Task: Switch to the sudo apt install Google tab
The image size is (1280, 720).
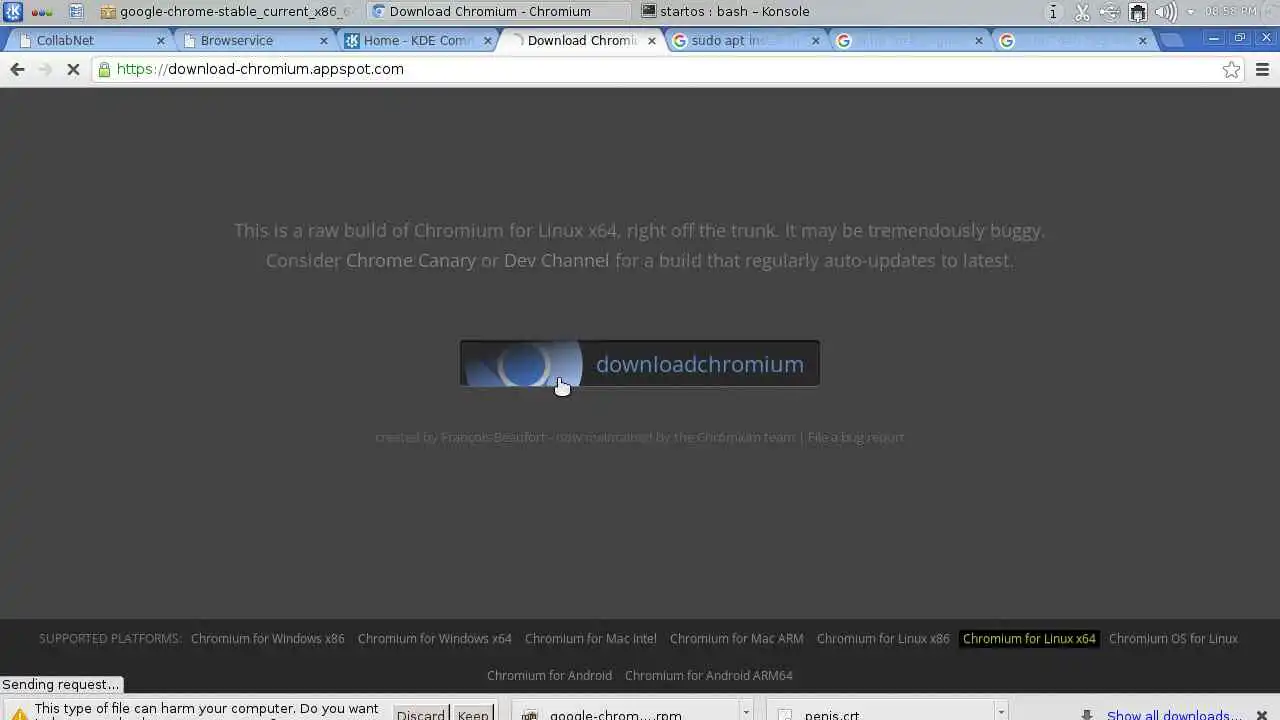Action: pyautogui.click(x=743, y=40)
